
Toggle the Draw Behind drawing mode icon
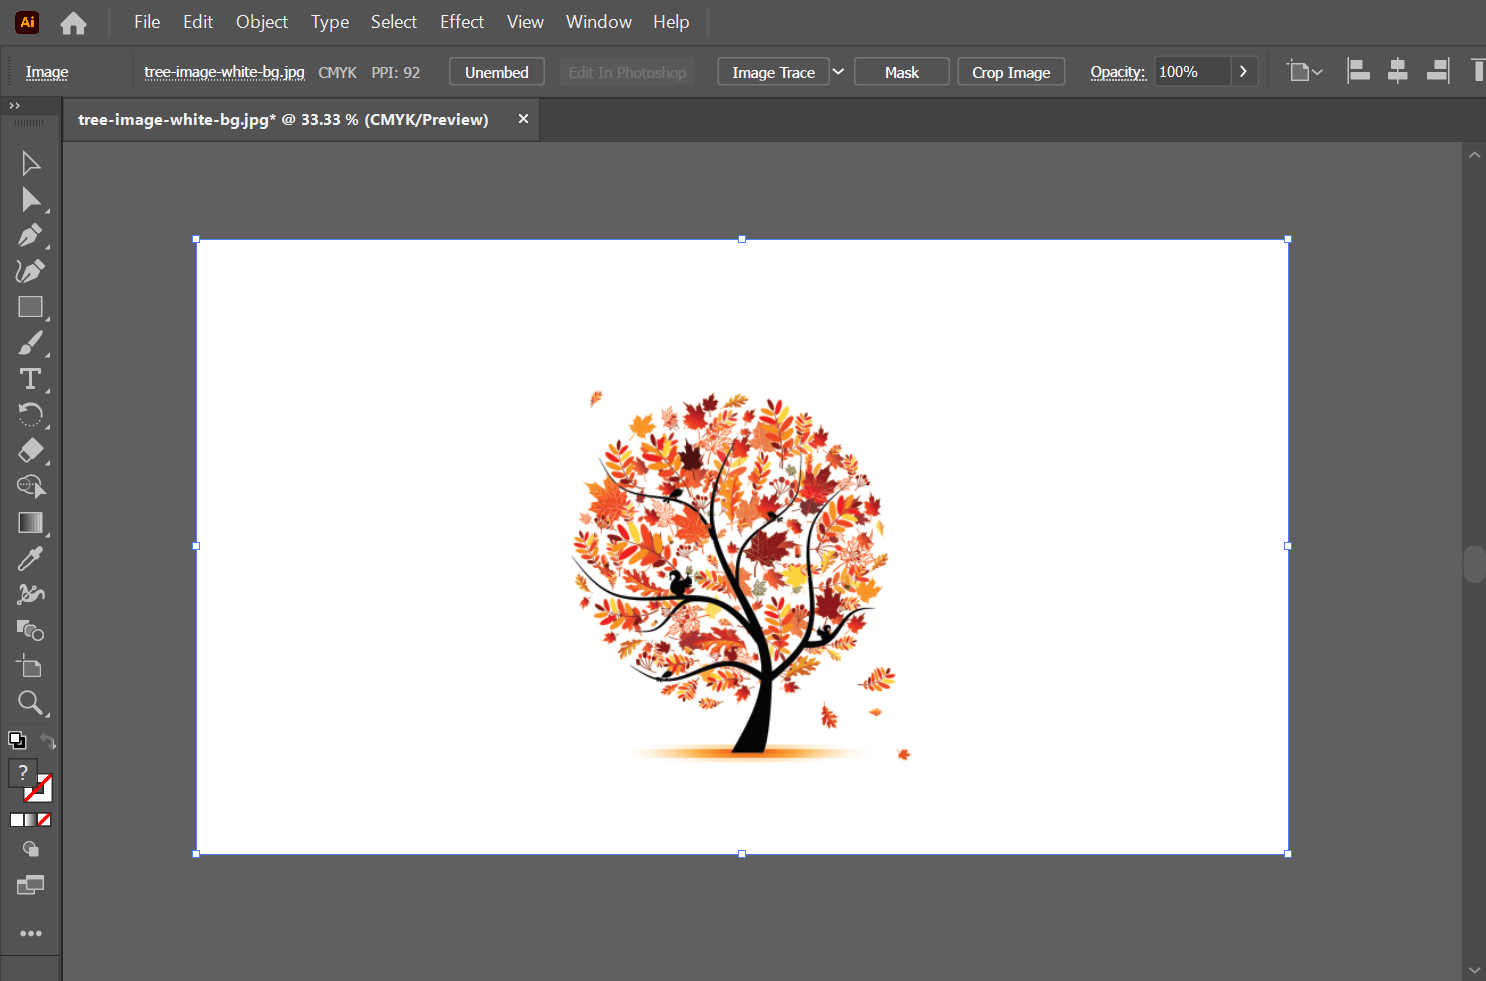[x=31, y=849]
